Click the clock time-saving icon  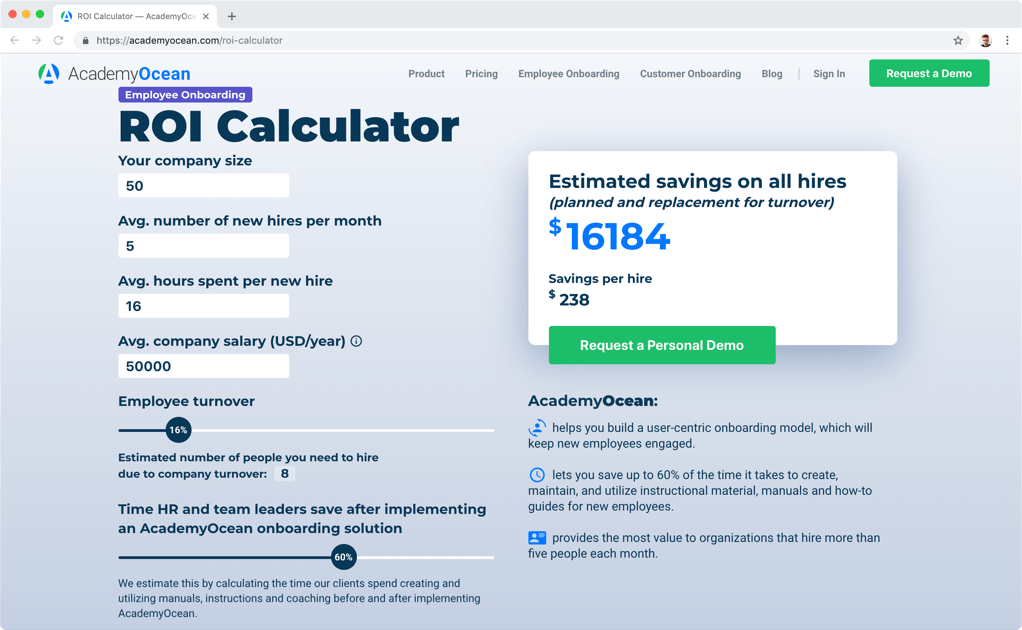pos(537,475)
